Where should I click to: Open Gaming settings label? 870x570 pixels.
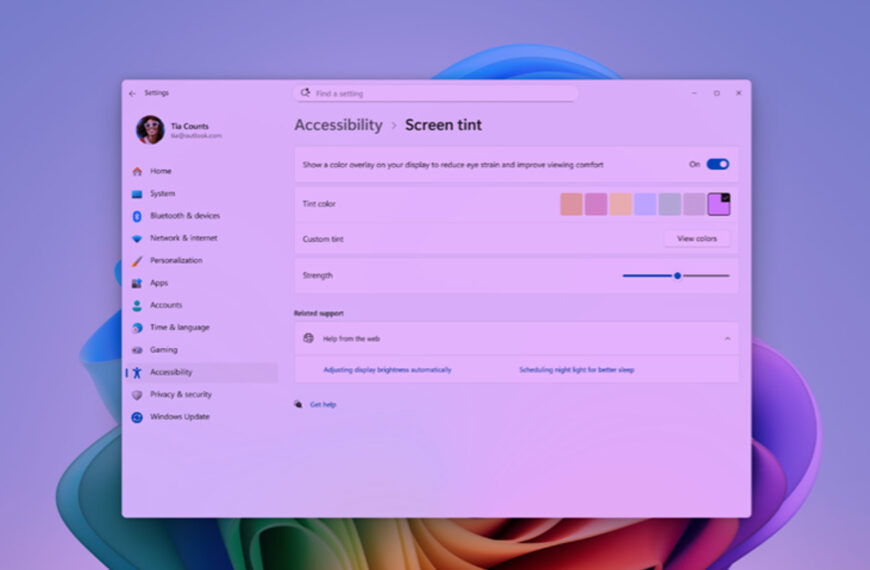164,350
